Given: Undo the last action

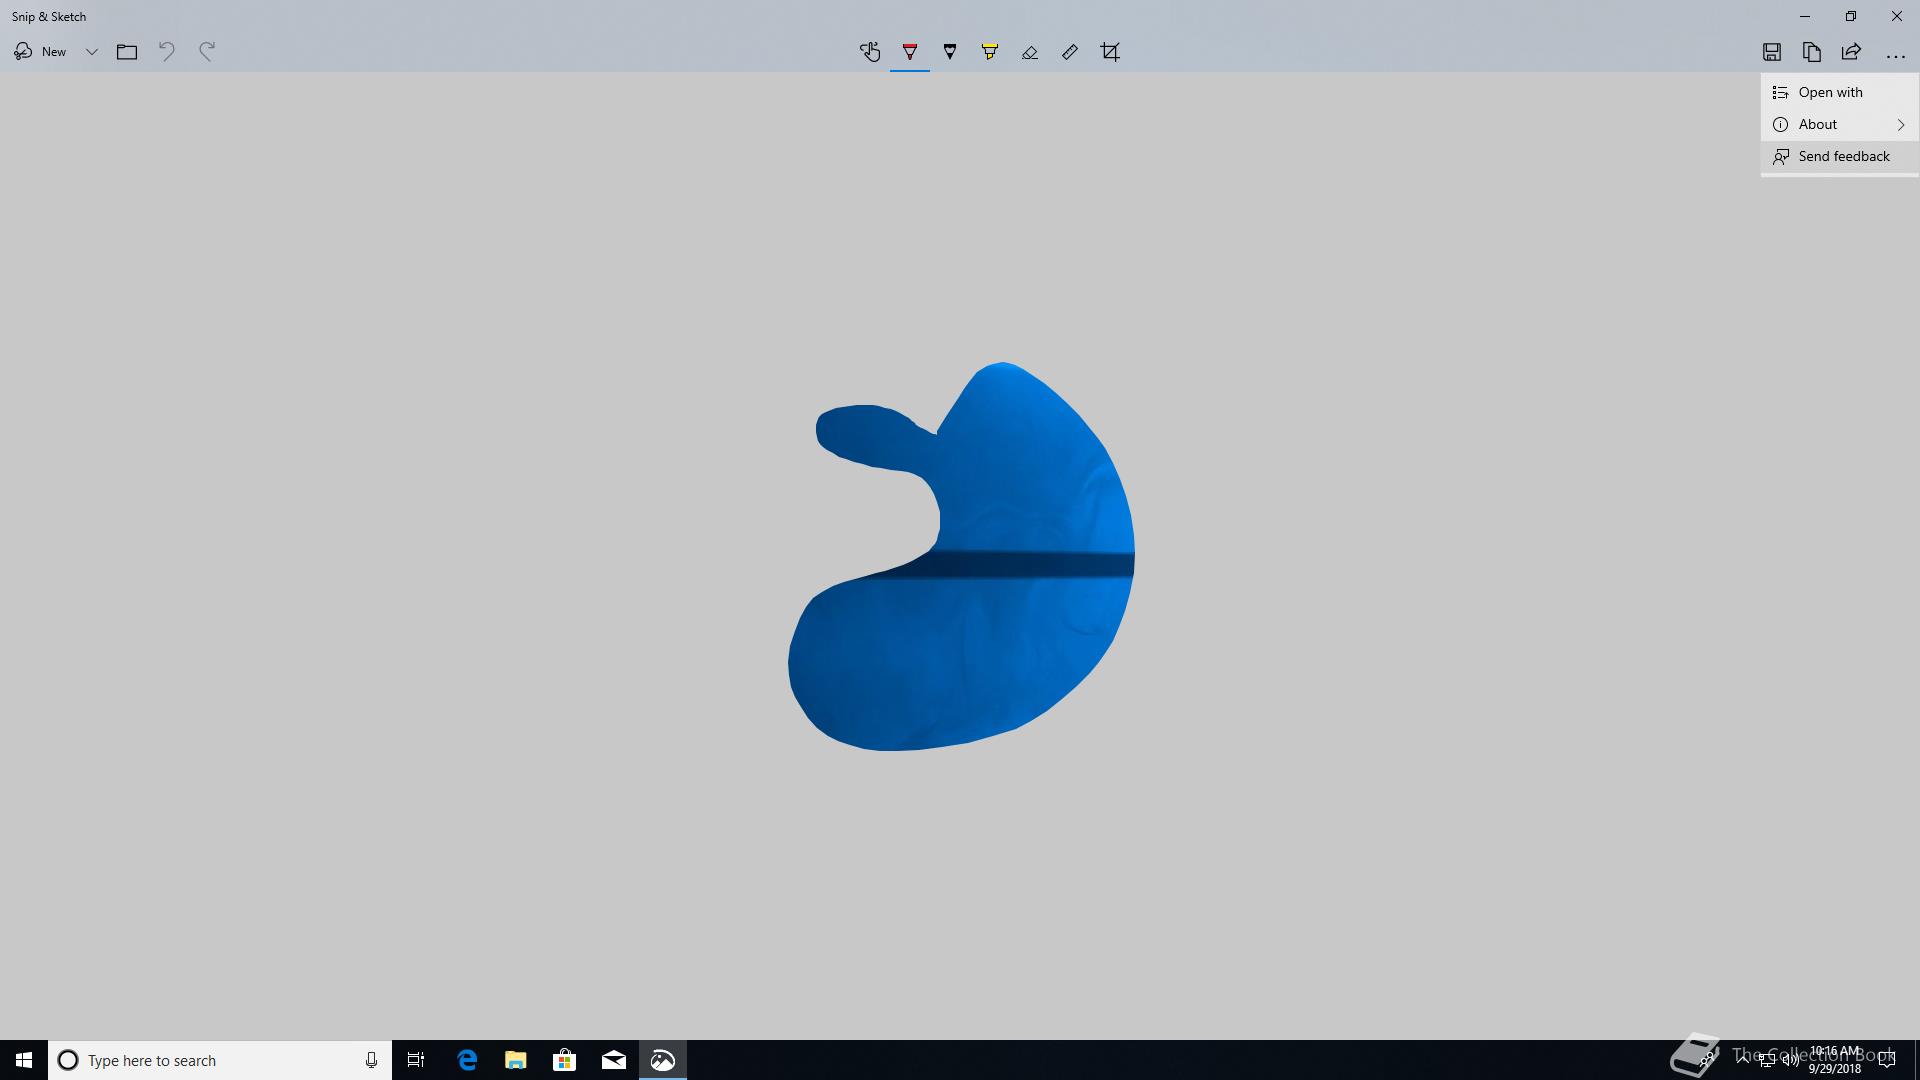Looking at the screenshot, I should [x=167, y=52].
